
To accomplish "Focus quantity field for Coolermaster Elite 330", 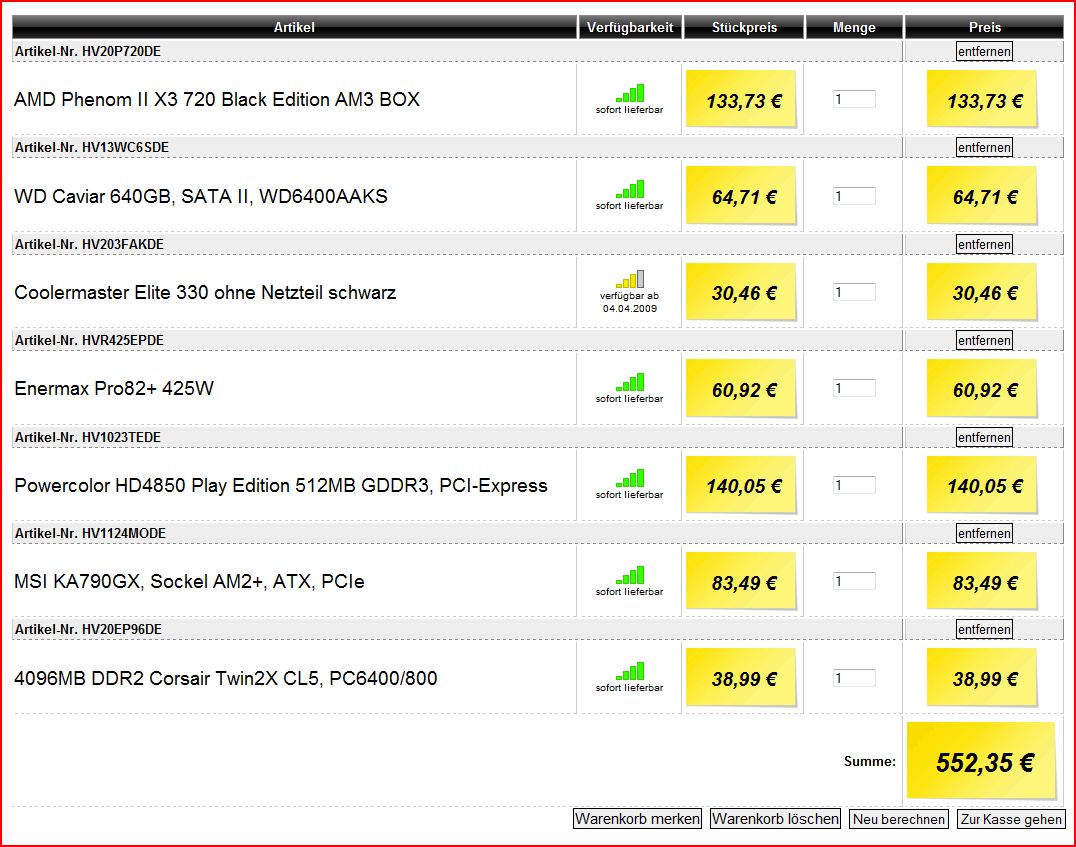I will click(854, 292).
